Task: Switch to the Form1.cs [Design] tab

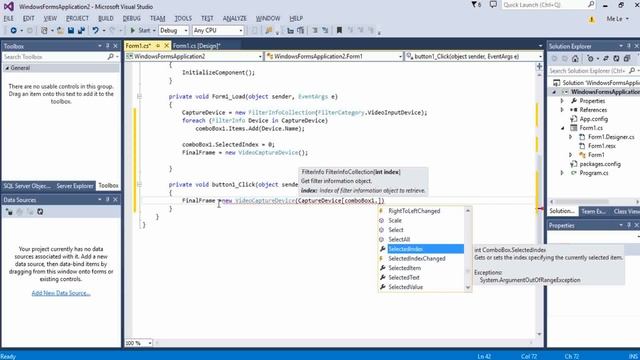Action: [x=197, y=46]
